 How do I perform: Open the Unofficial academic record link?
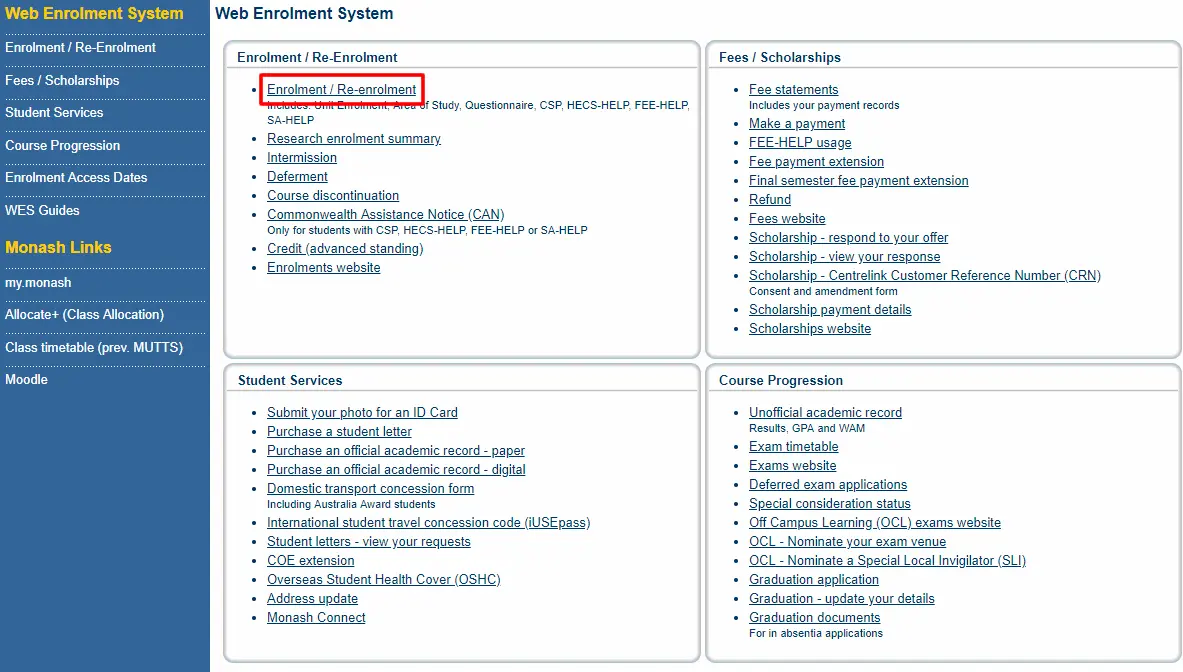[x=825, y=413]
